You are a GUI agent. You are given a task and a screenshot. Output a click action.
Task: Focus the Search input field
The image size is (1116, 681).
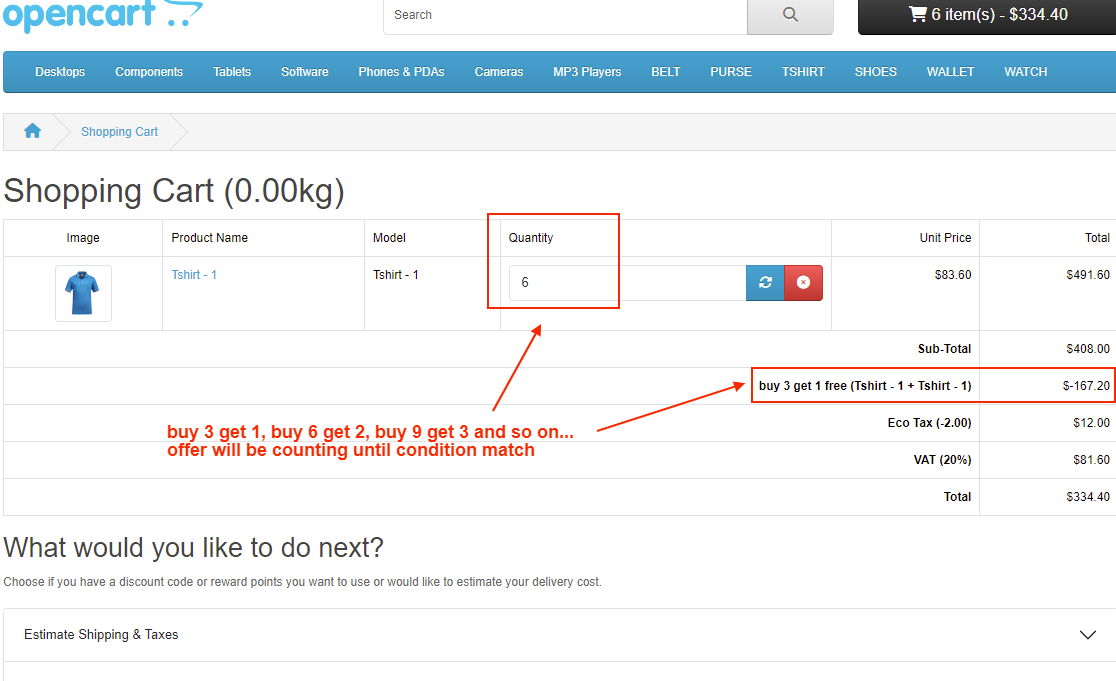(x=565, y=15)
